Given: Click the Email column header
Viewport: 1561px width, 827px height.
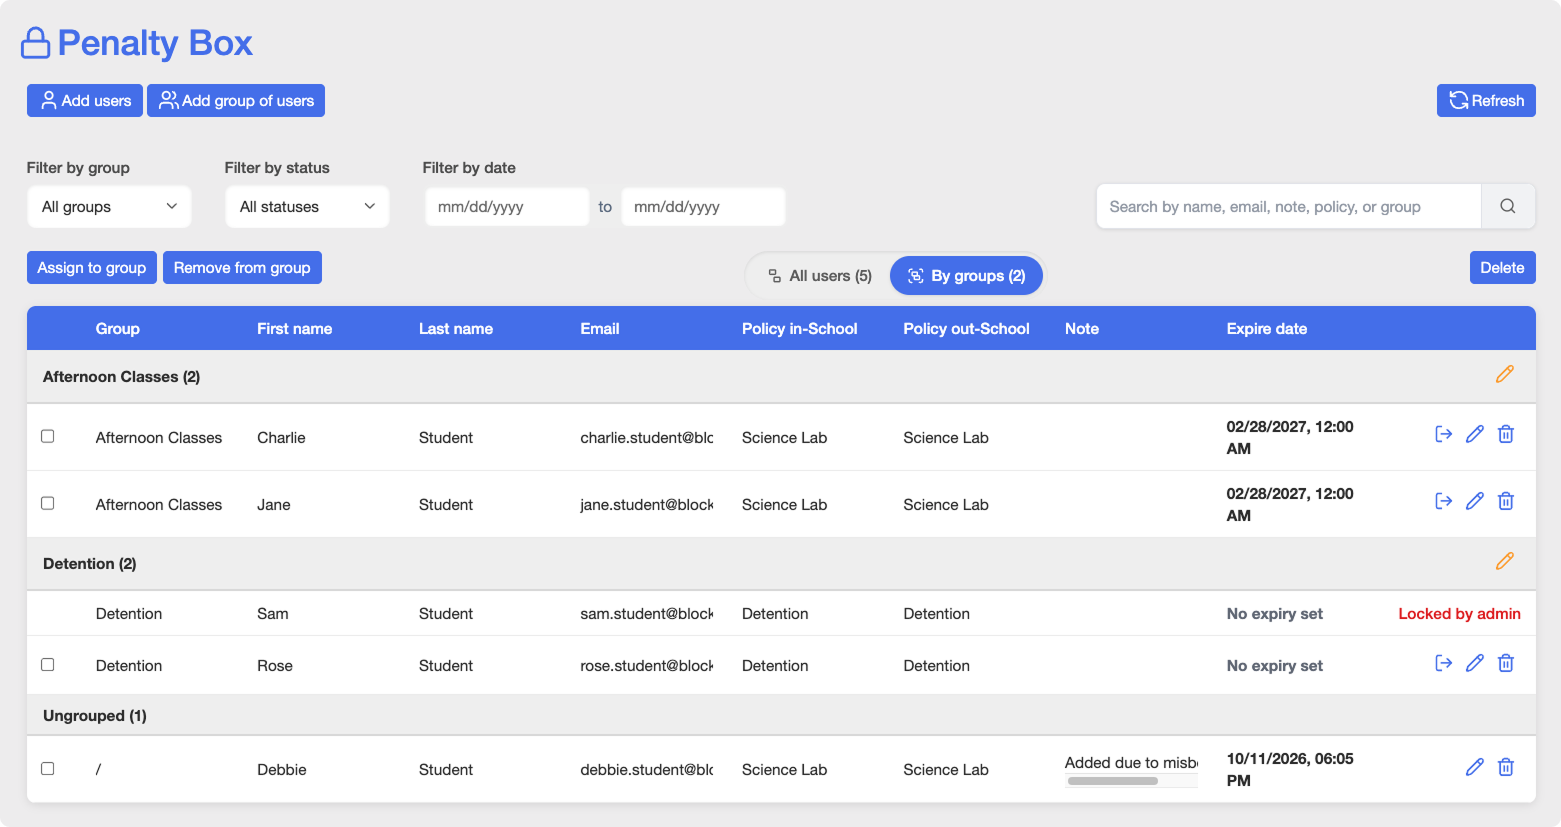Looking at the screenshot, I should (x=600, y=329).
